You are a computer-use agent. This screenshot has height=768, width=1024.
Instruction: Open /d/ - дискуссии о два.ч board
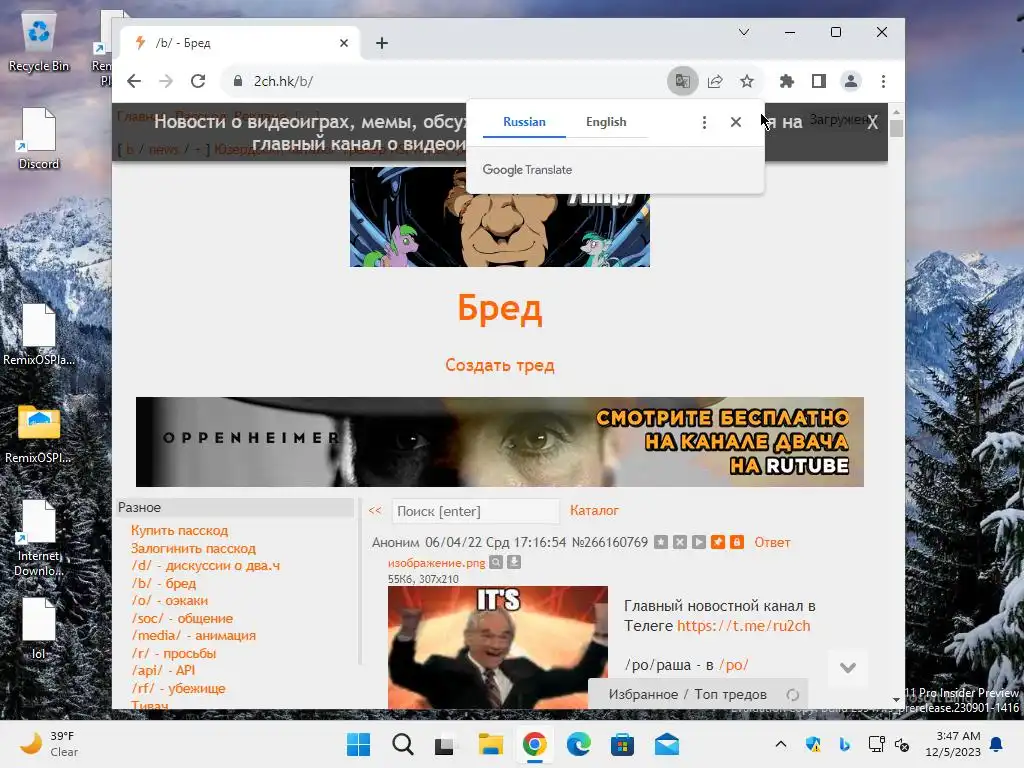click(x=205, y=566)
